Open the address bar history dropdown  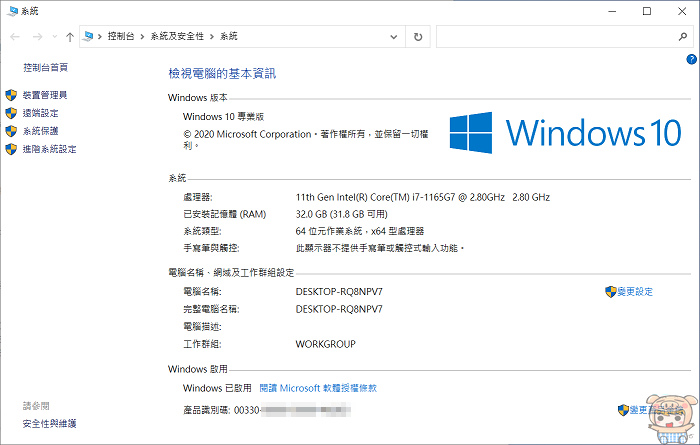[x=394, y=37]
